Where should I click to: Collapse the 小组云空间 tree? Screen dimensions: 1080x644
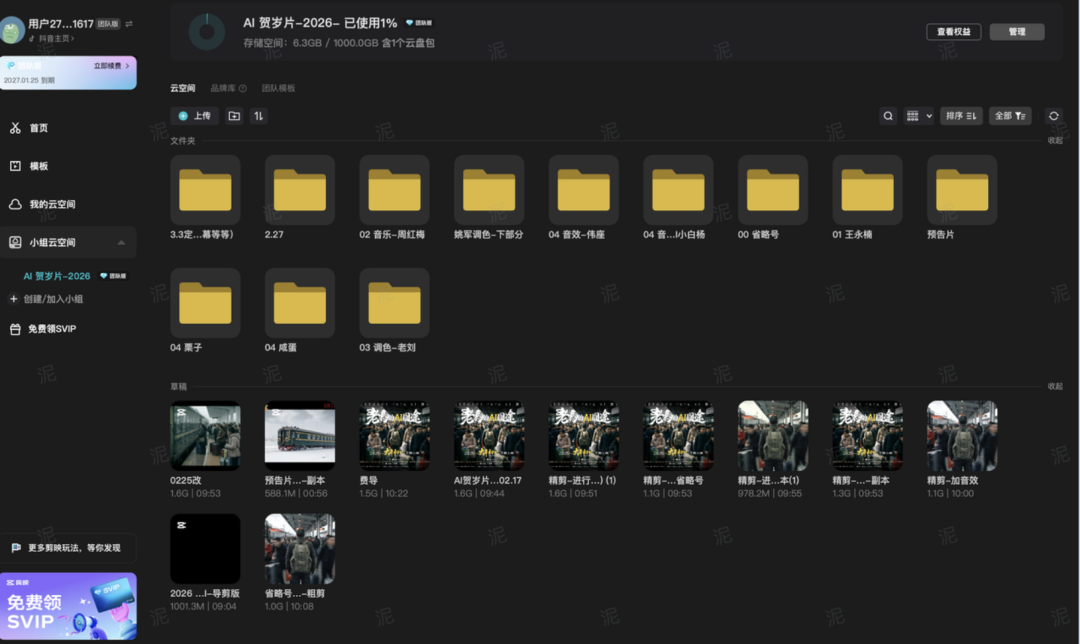click(x=121, y=242)
